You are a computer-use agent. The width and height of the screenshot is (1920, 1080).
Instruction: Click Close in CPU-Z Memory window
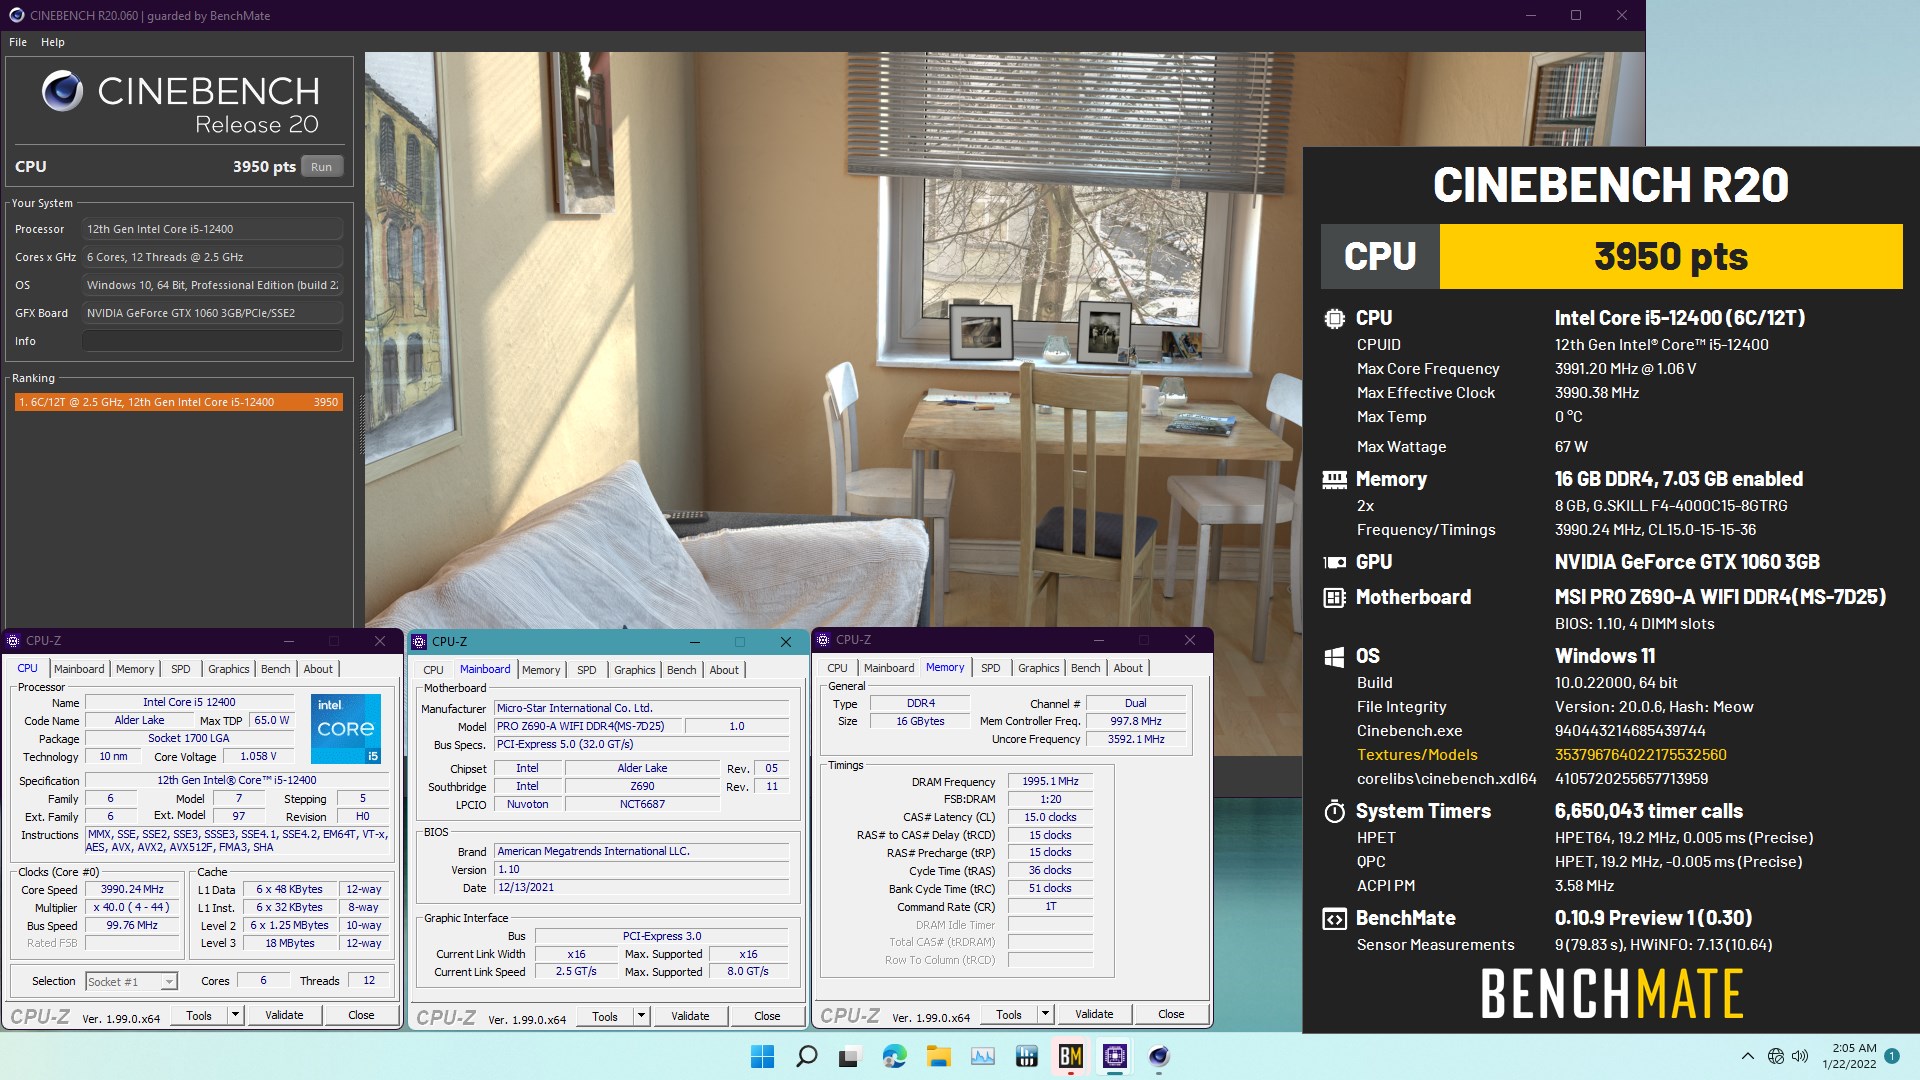pyautogui.click(x=1171, y=1015)
